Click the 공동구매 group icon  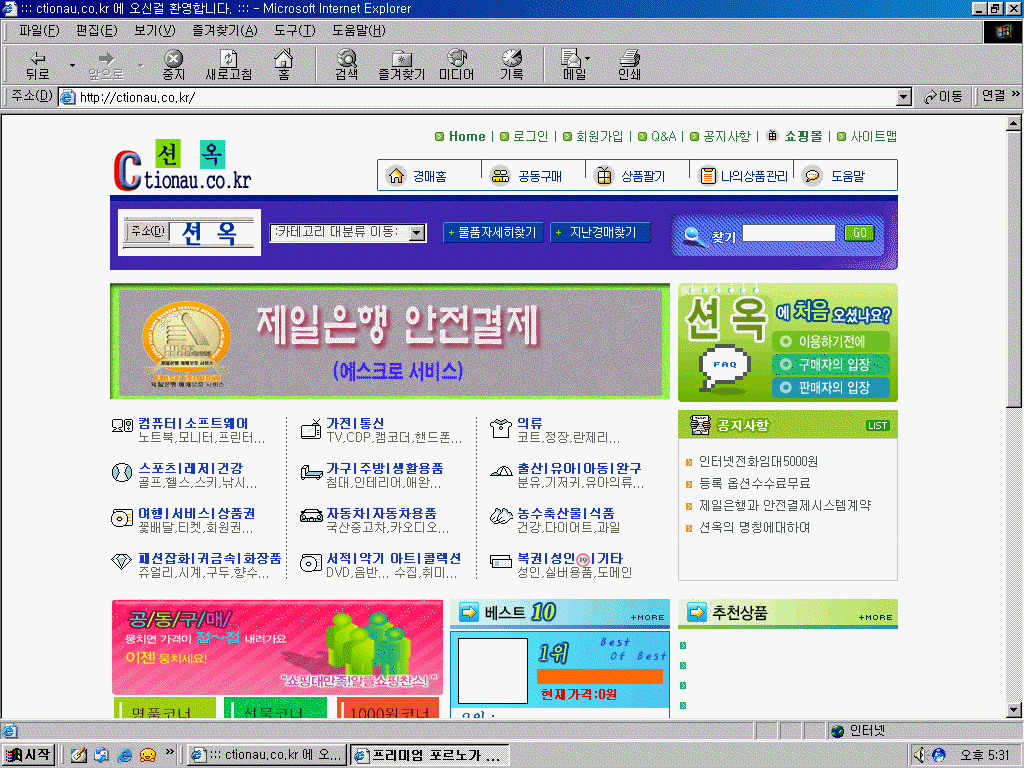point(500,176)
